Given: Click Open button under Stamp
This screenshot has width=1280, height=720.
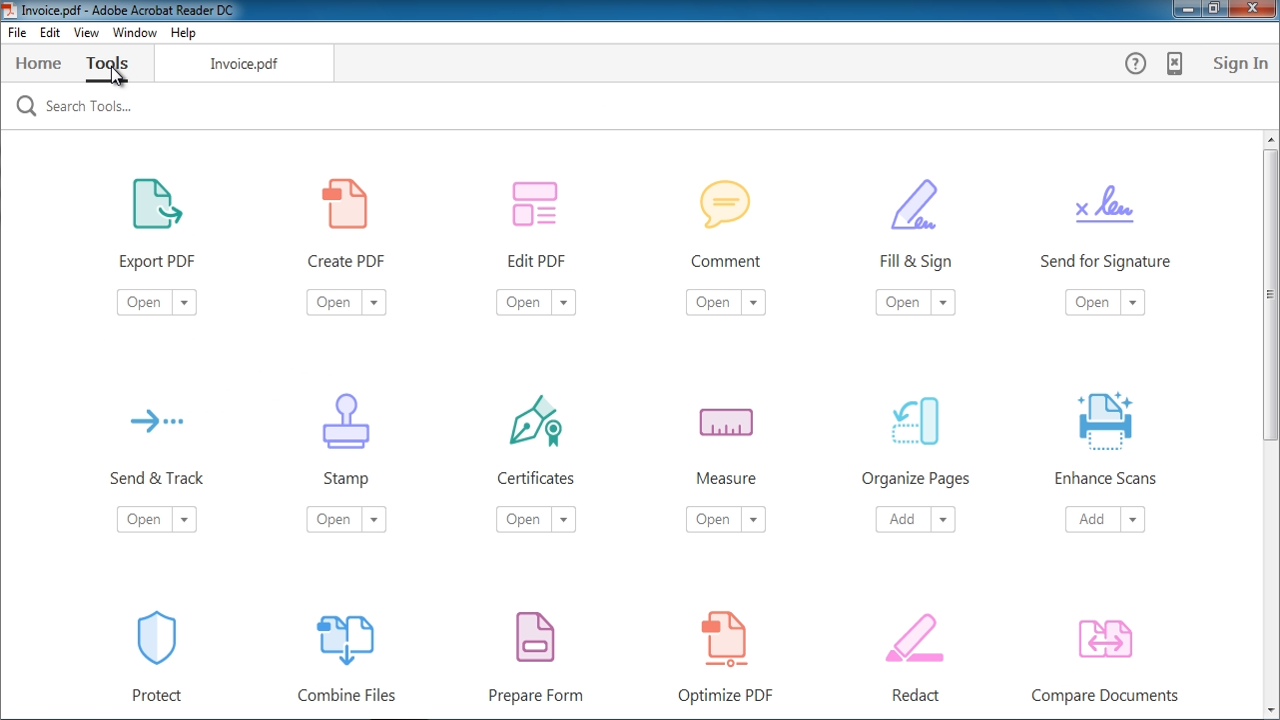Looking at the screenshot, I should [x=334, y=520].
